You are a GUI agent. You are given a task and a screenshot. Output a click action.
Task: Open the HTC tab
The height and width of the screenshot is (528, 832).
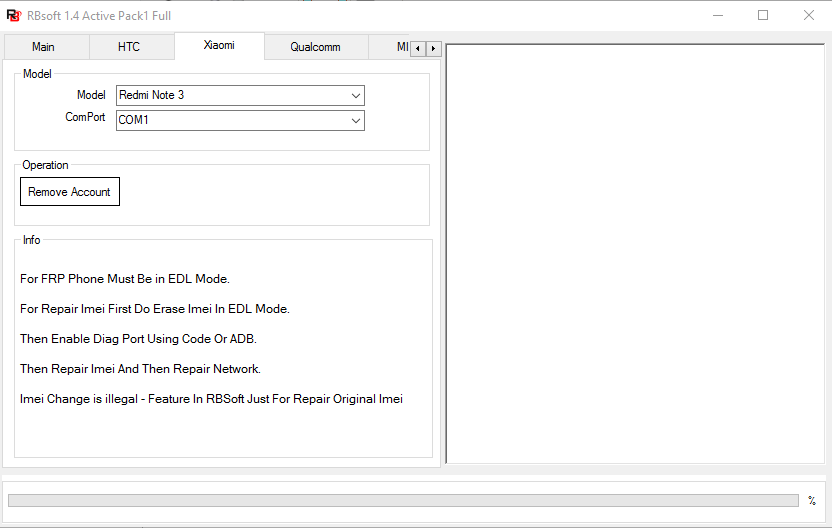[x=129, y=47]
